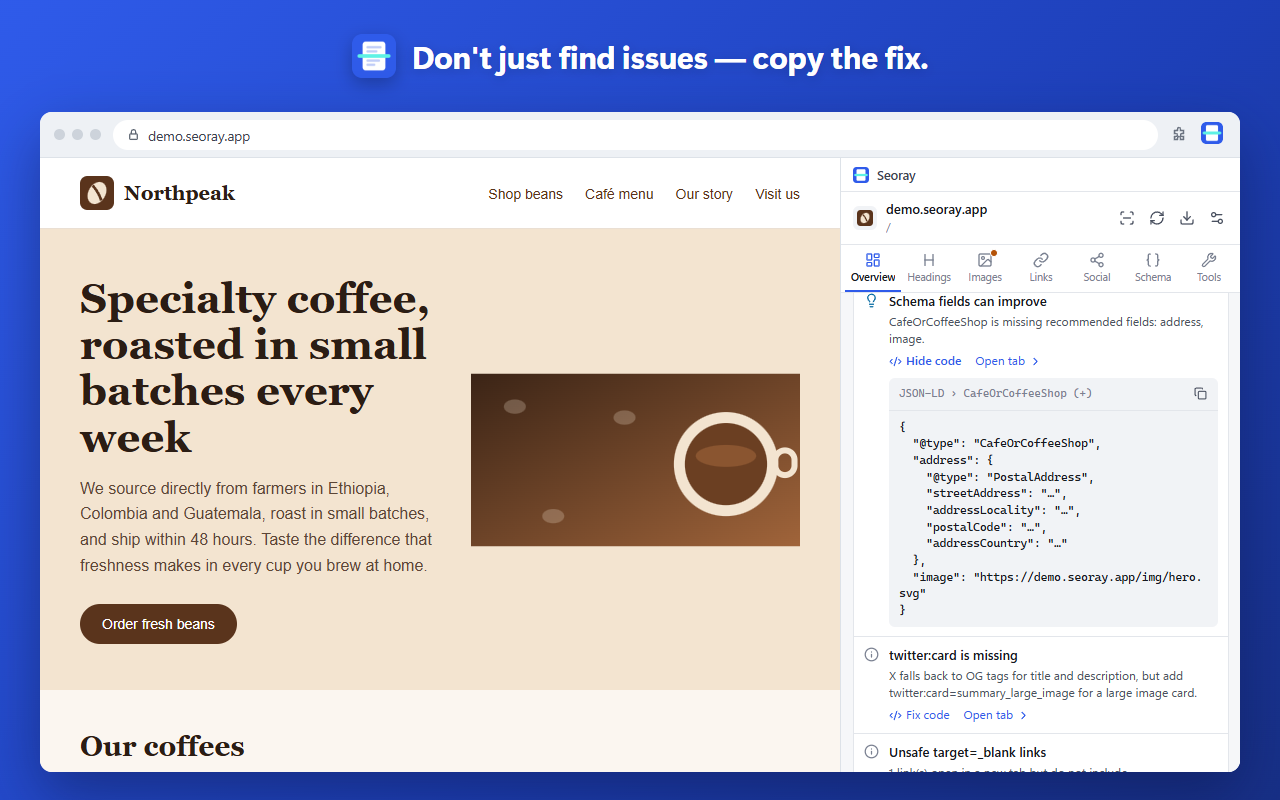Click the Order fresh beans button
The width and height of the screenshot is (1280, 800).
tap(158, 624)
